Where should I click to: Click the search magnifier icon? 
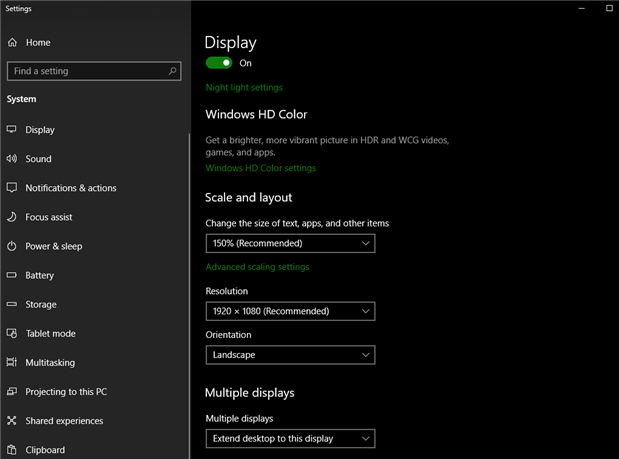click(173, 71)
